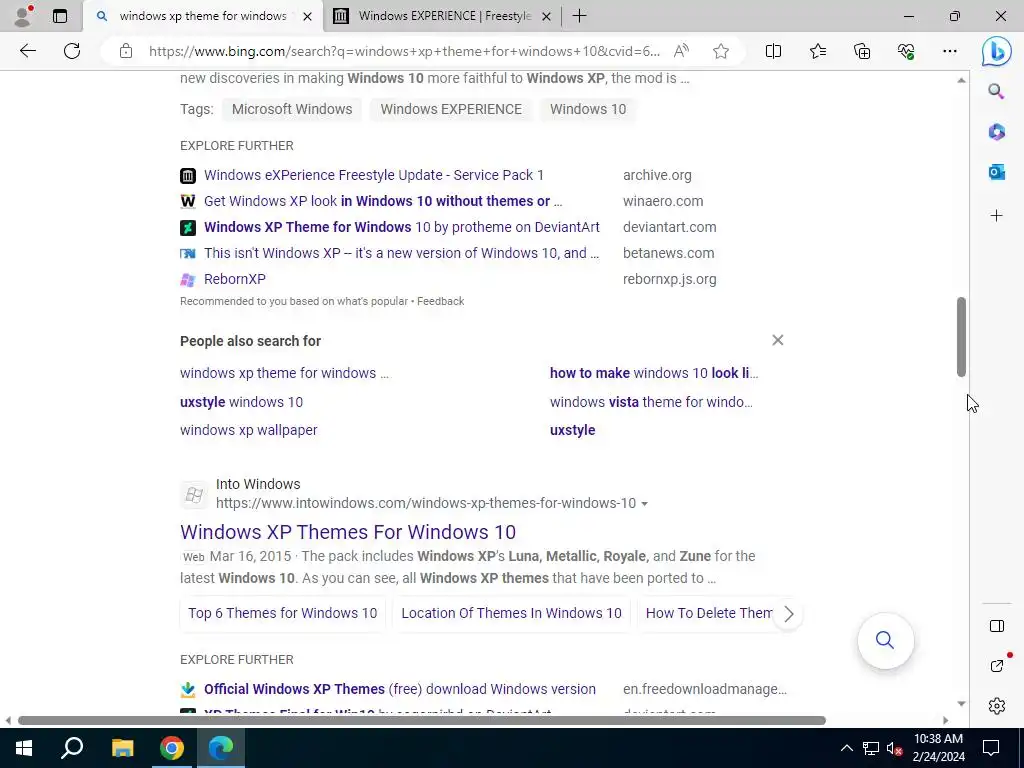Screen dimensions: 1024x768
Task: Refresh the Bing search page
Action: [72, 51]
